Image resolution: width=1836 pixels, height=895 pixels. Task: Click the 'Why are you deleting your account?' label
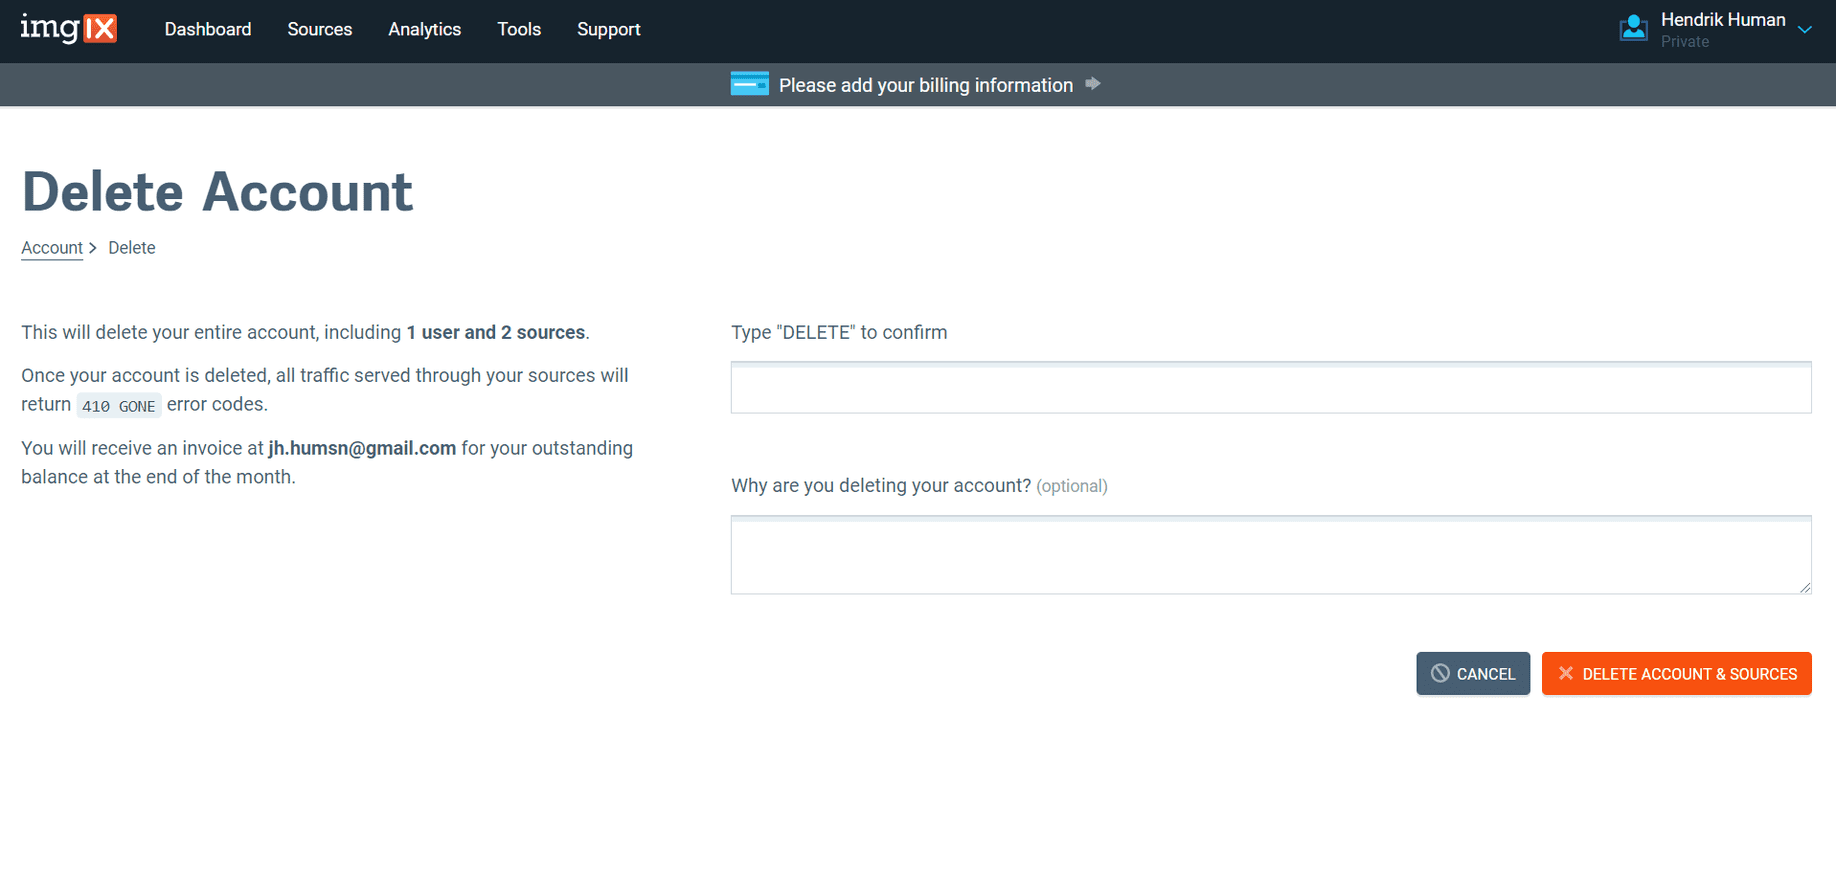click(881, 486)
